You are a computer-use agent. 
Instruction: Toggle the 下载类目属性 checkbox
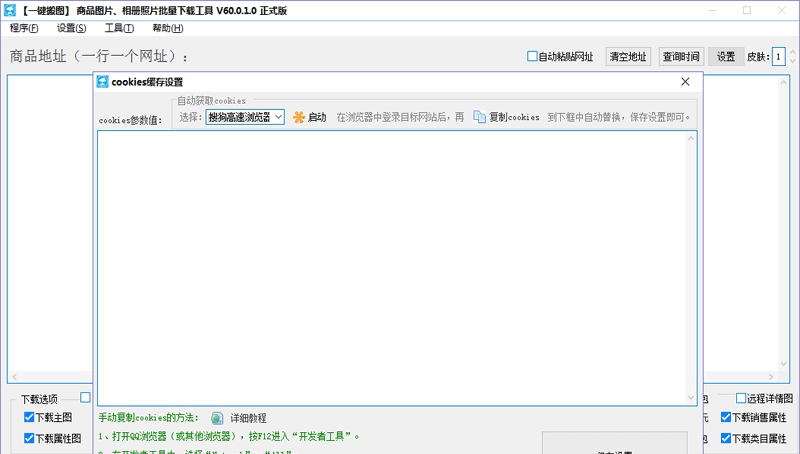click(x=726, y=438)
